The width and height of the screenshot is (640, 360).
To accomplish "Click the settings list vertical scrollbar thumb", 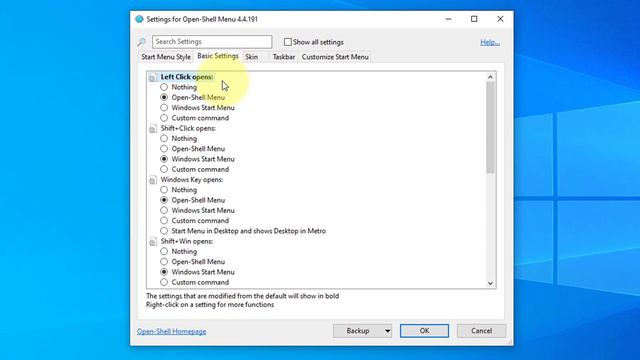I will click(490, 128).
